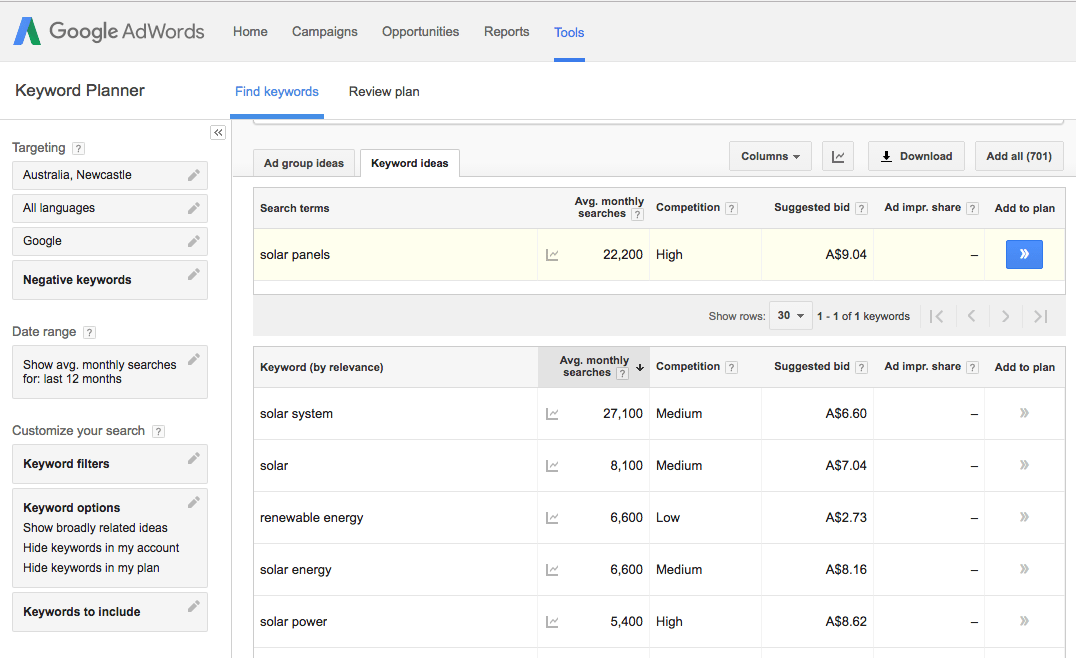Switch to the Ad group ideas tab
1076x658 pixels.
tap(304, 163)
